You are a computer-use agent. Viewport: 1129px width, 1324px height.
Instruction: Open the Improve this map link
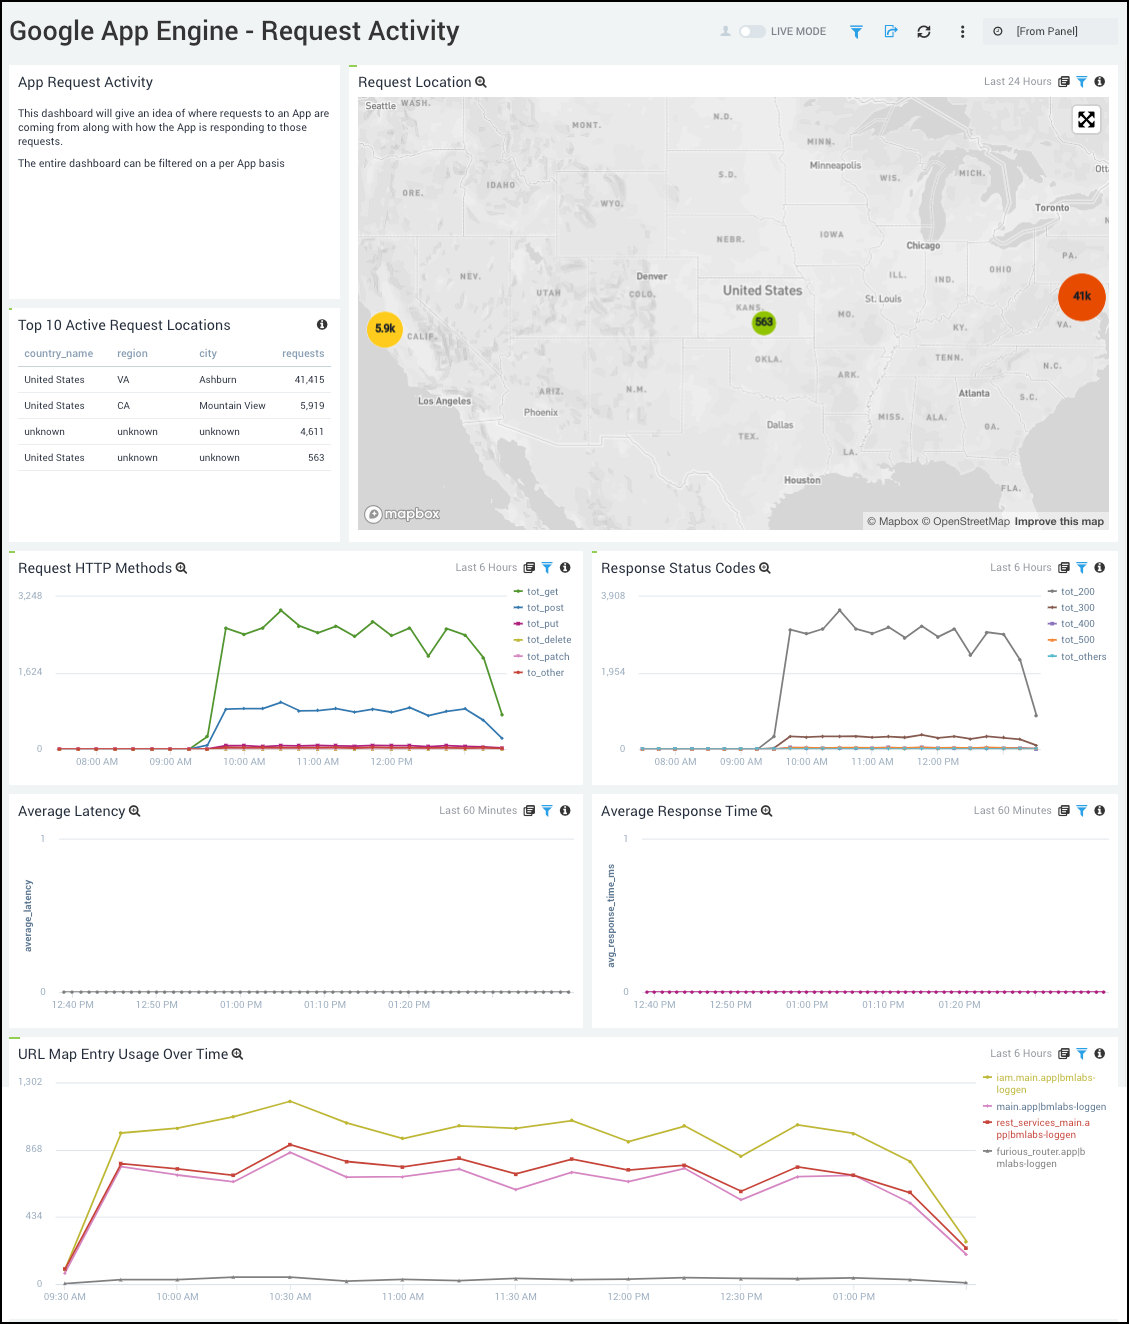tap(1059, 521)
